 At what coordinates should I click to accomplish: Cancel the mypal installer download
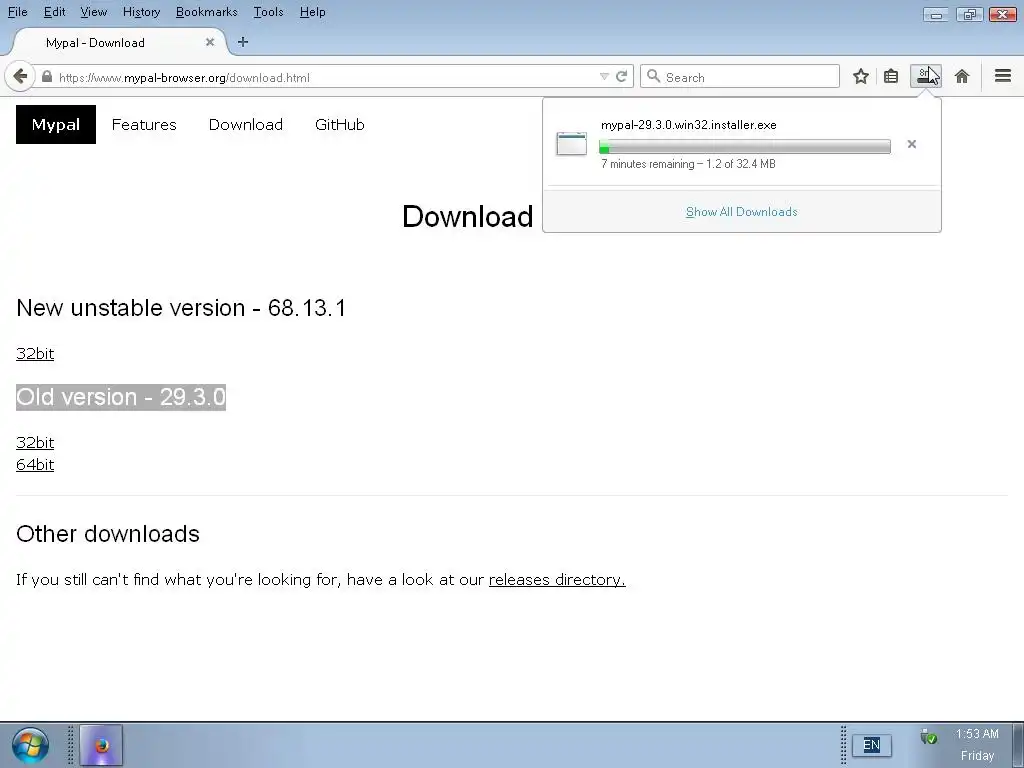pyautogui.click(x=912, y=144)
